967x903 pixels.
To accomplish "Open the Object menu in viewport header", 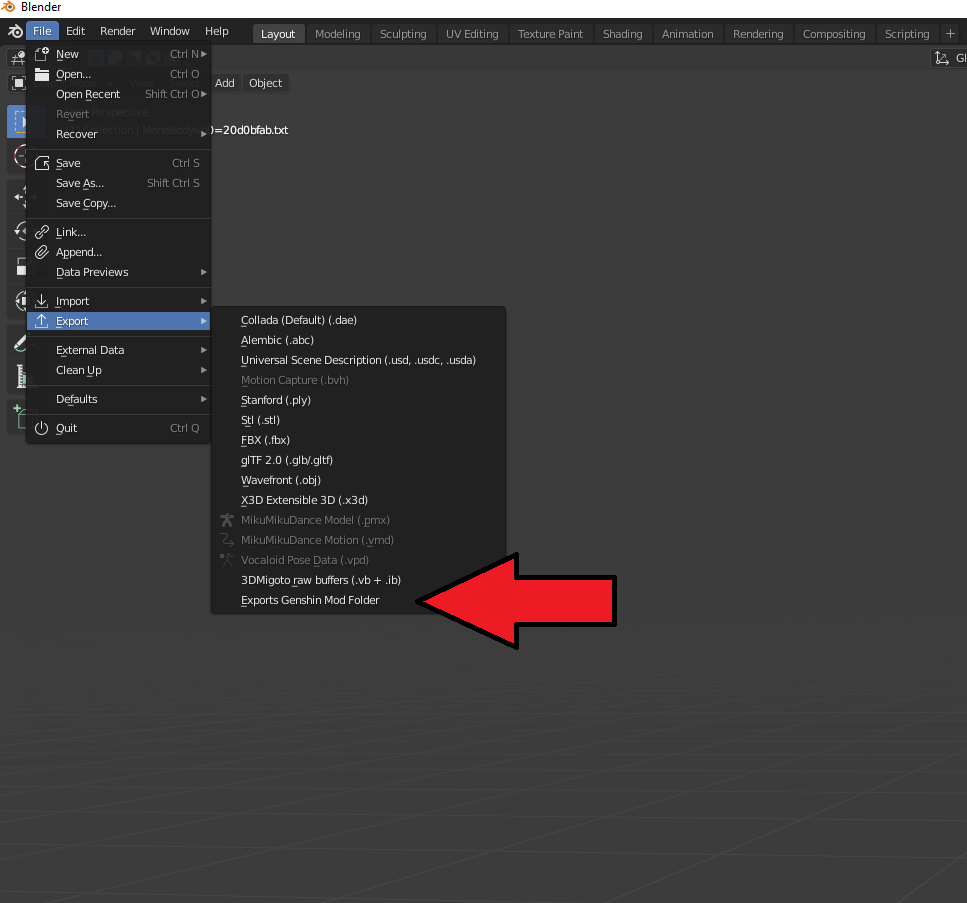I will [x=265, y=83].
